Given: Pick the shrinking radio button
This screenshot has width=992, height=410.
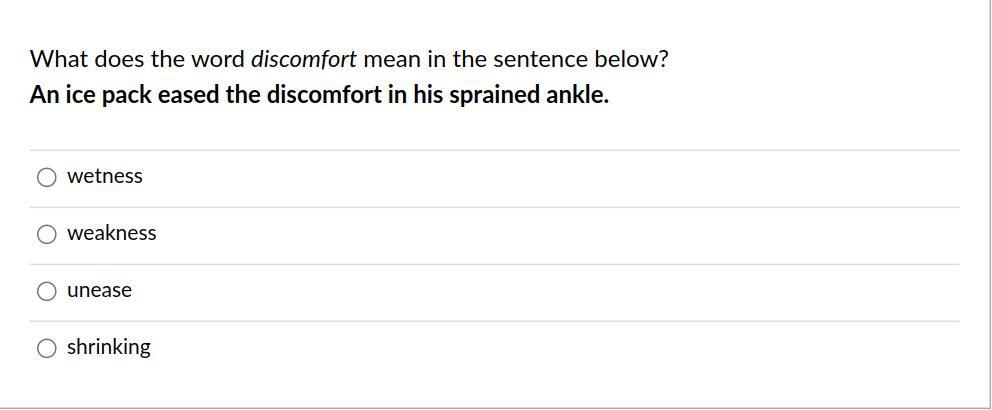Looking at the screenshot, I should click(47, 348).
